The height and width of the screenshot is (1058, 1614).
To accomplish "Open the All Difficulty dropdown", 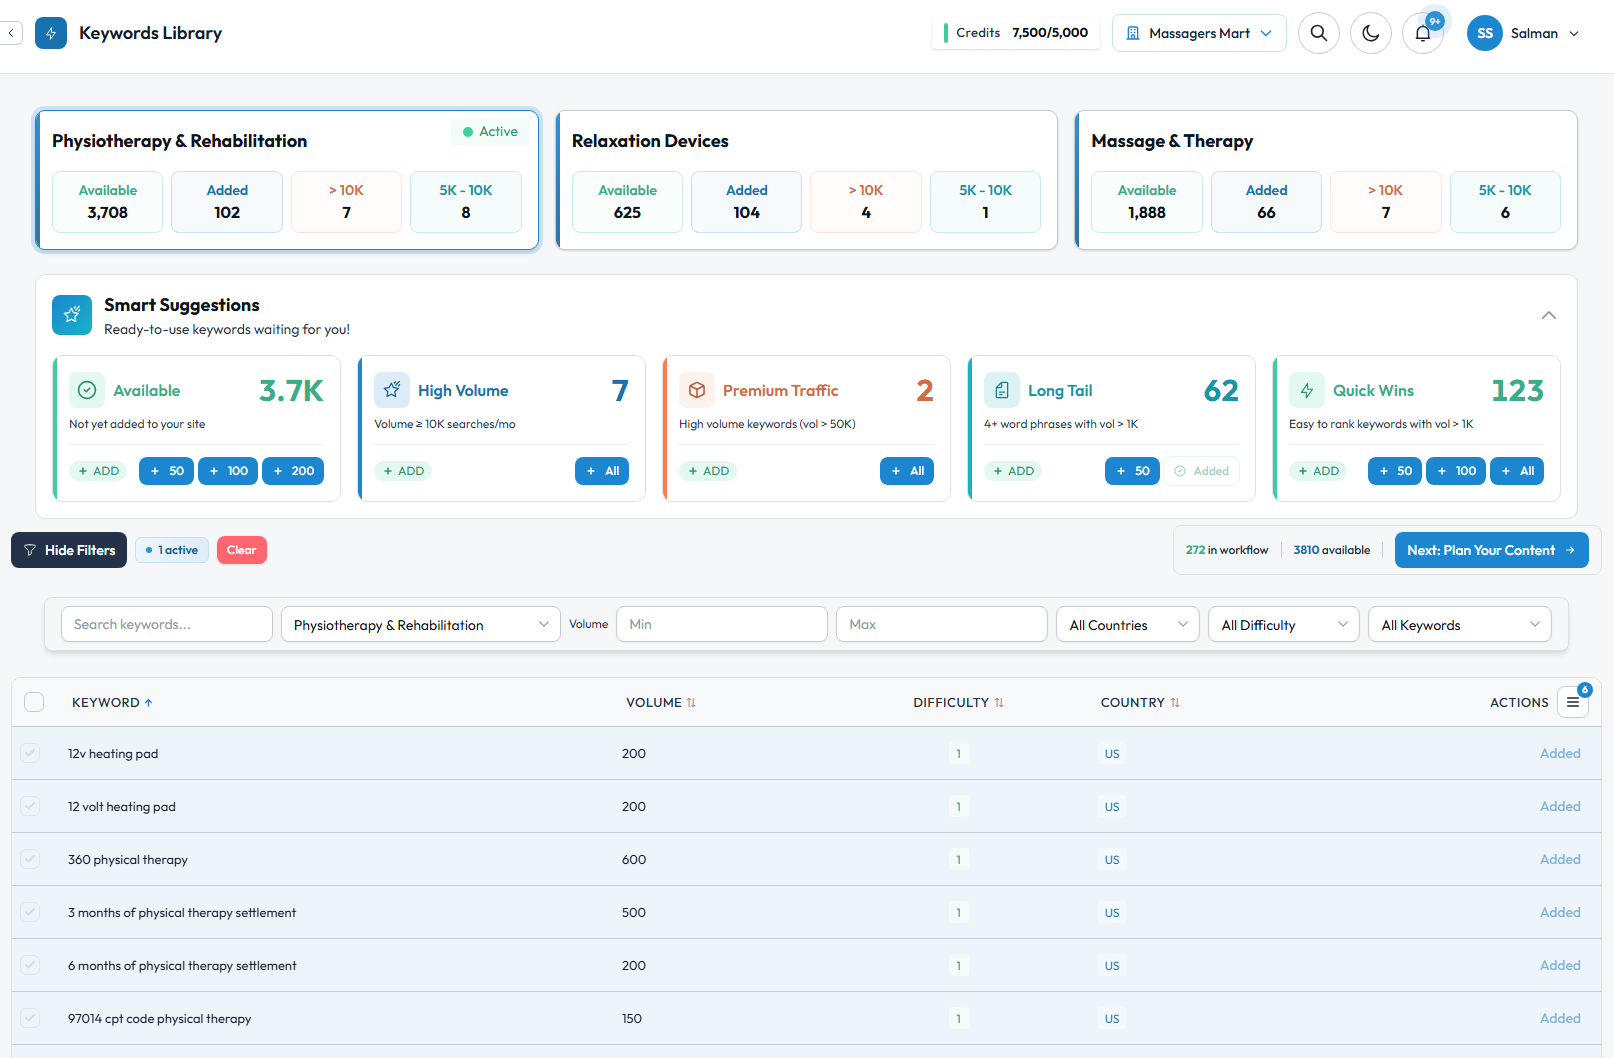I will coord(1283,624).
